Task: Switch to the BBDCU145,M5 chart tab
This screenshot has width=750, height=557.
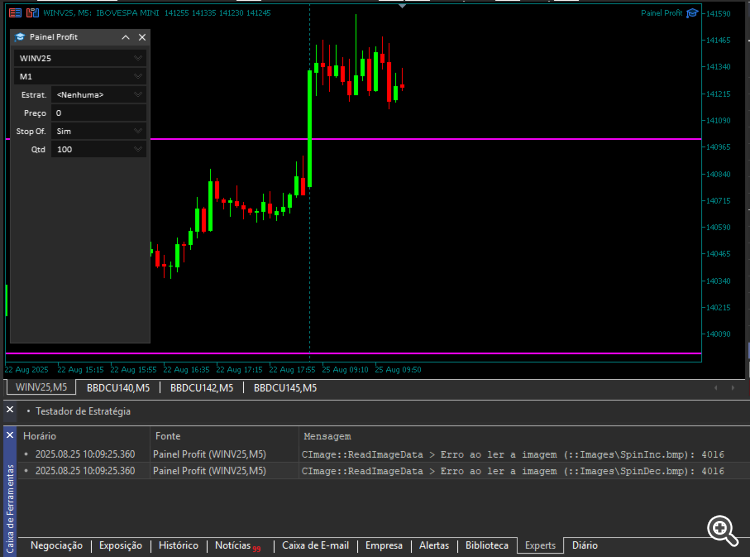Action: click(x=285, y=388)
